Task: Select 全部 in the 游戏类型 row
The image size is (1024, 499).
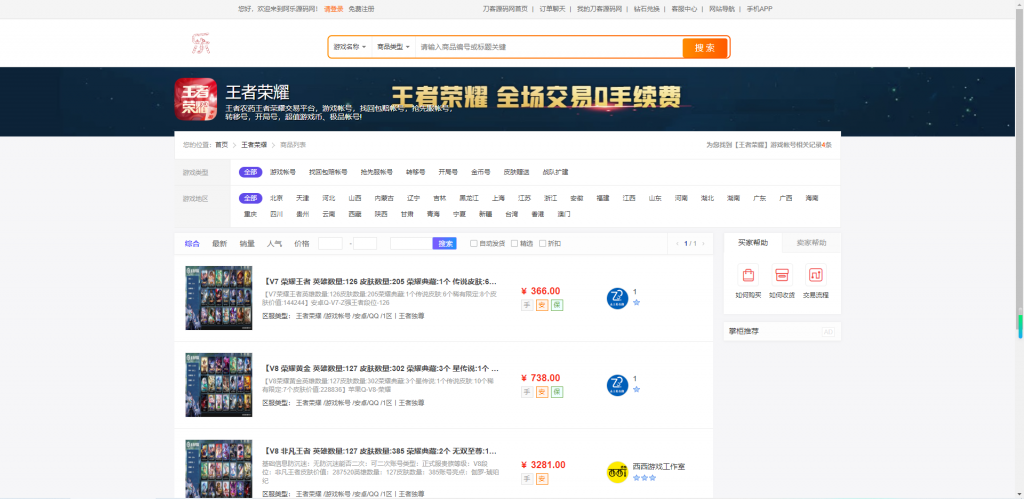Action: (250, 172)
